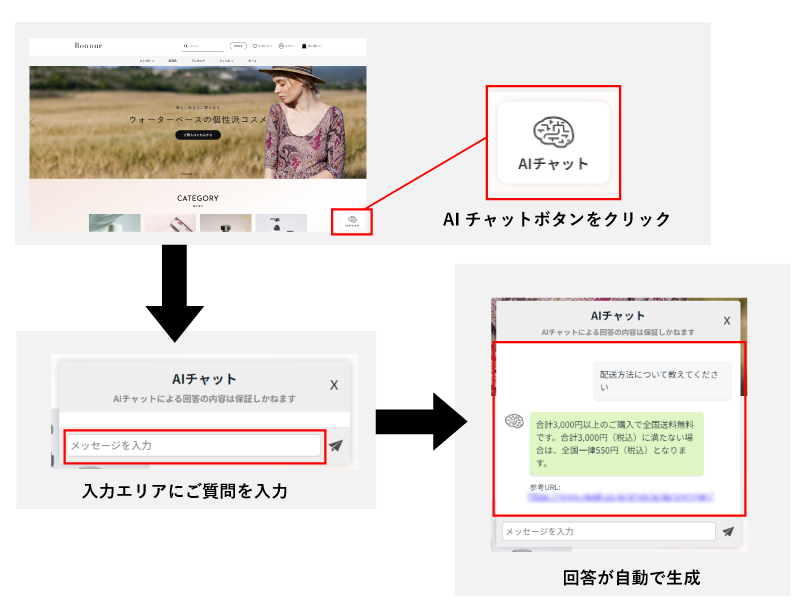Image resolution: width=800 pixels, height=613 pixels.
Task: Click the search magnifier in the Bonnur header
Action: [x=186, y=45]
